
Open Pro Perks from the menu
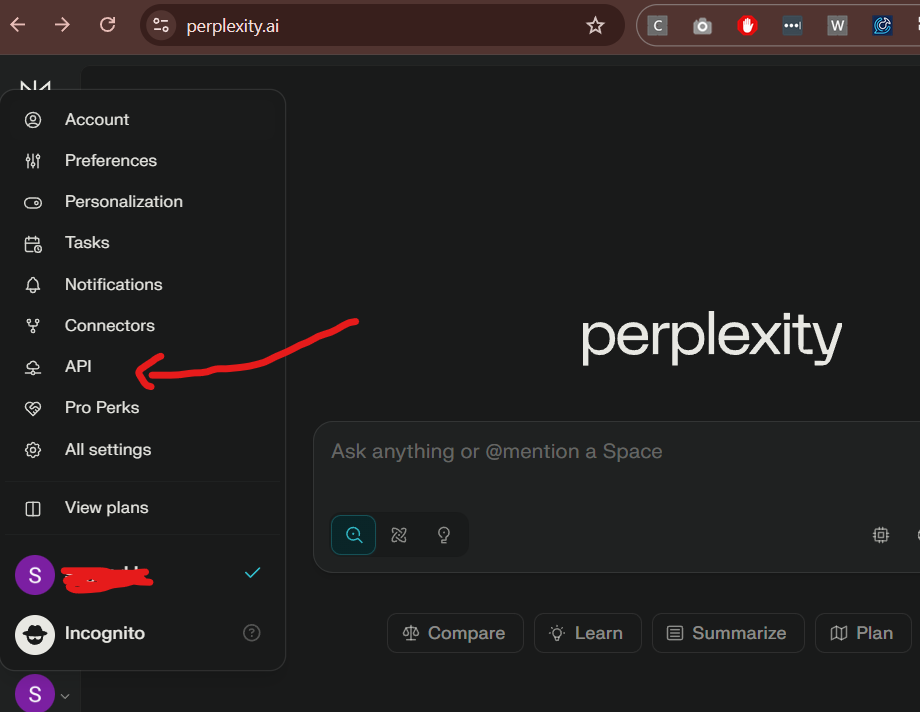pyautogui.click(x=143, y=408)
